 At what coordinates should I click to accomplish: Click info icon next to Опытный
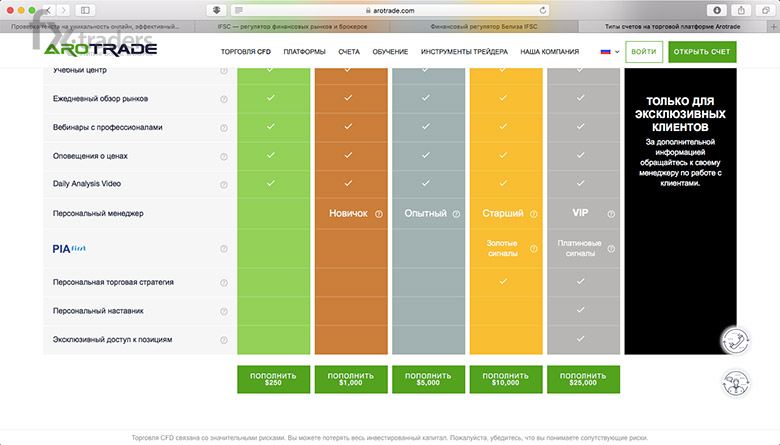pos(456,214)
